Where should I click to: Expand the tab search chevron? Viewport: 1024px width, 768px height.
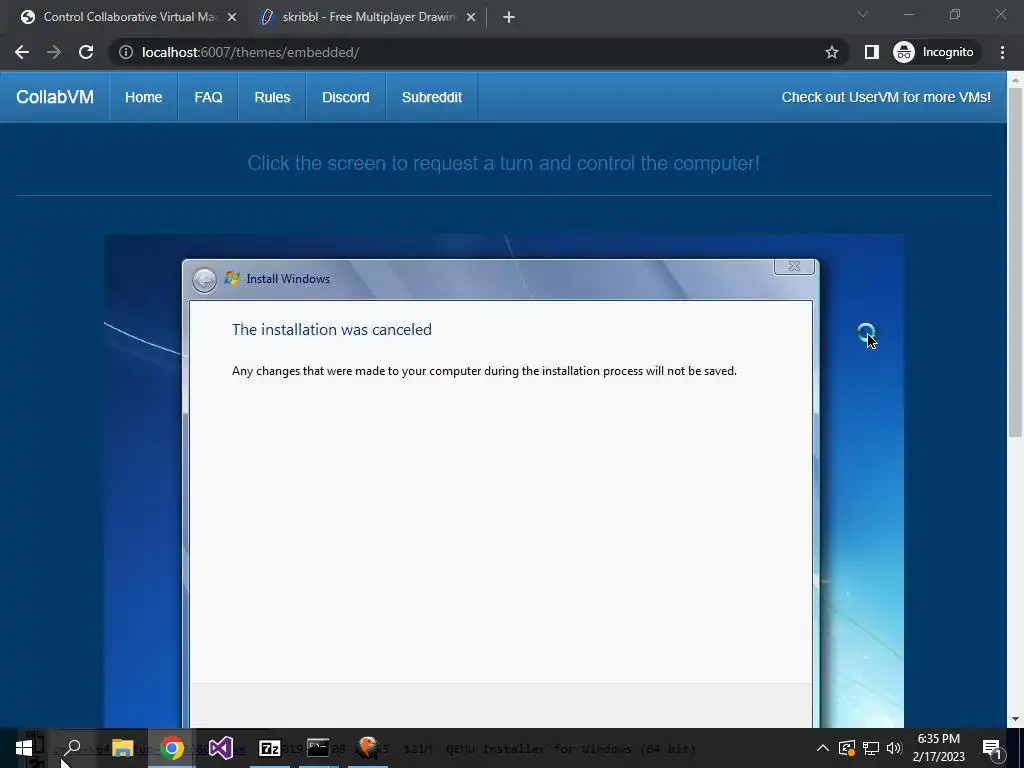click(x=863, y=14)
